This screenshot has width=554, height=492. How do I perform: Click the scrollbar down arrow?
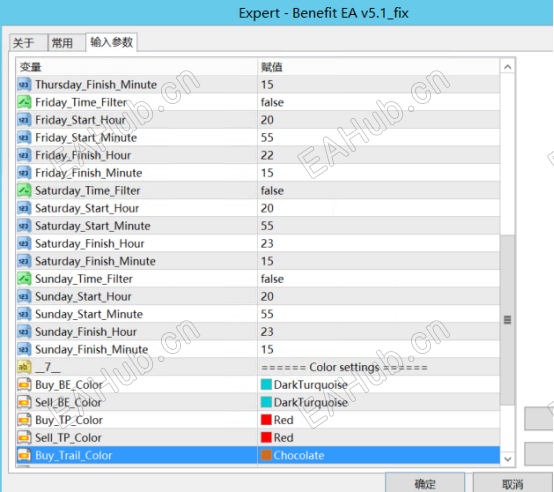tap(508, 459)
